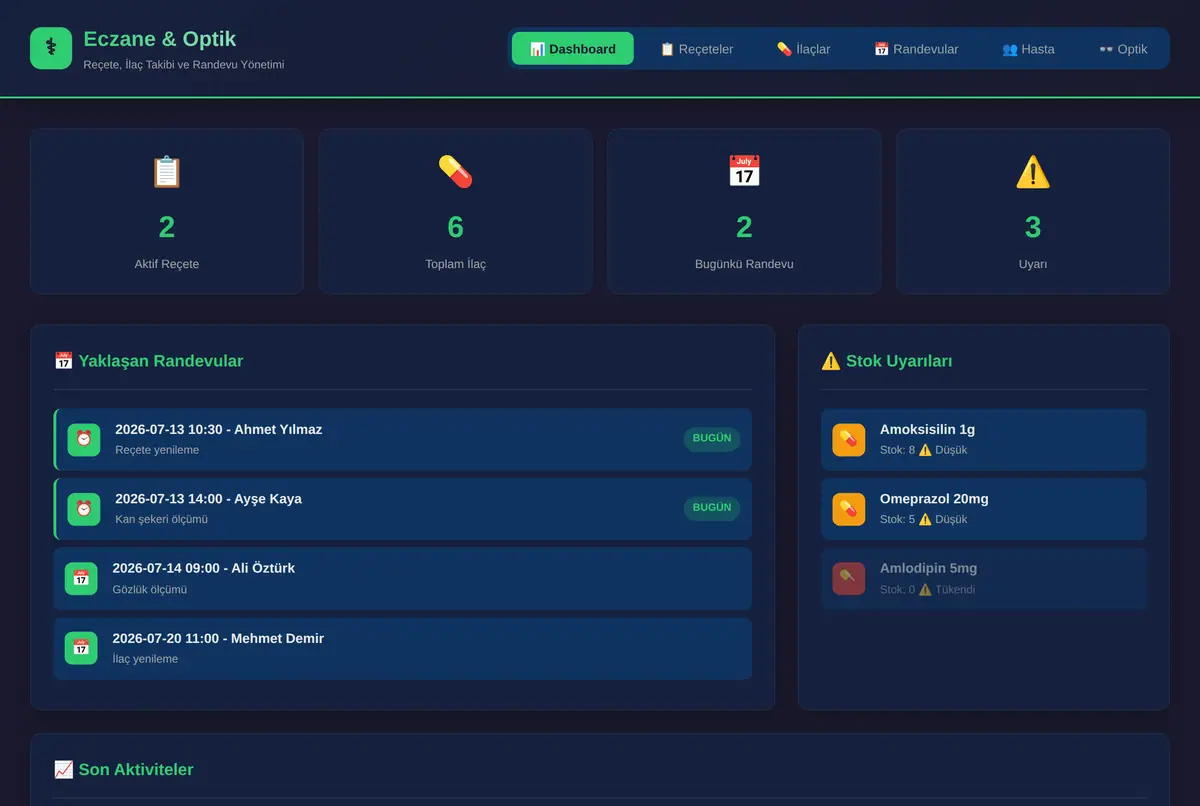
Task: Click the Uyarı count 3
Action: tap(1033, 227)
